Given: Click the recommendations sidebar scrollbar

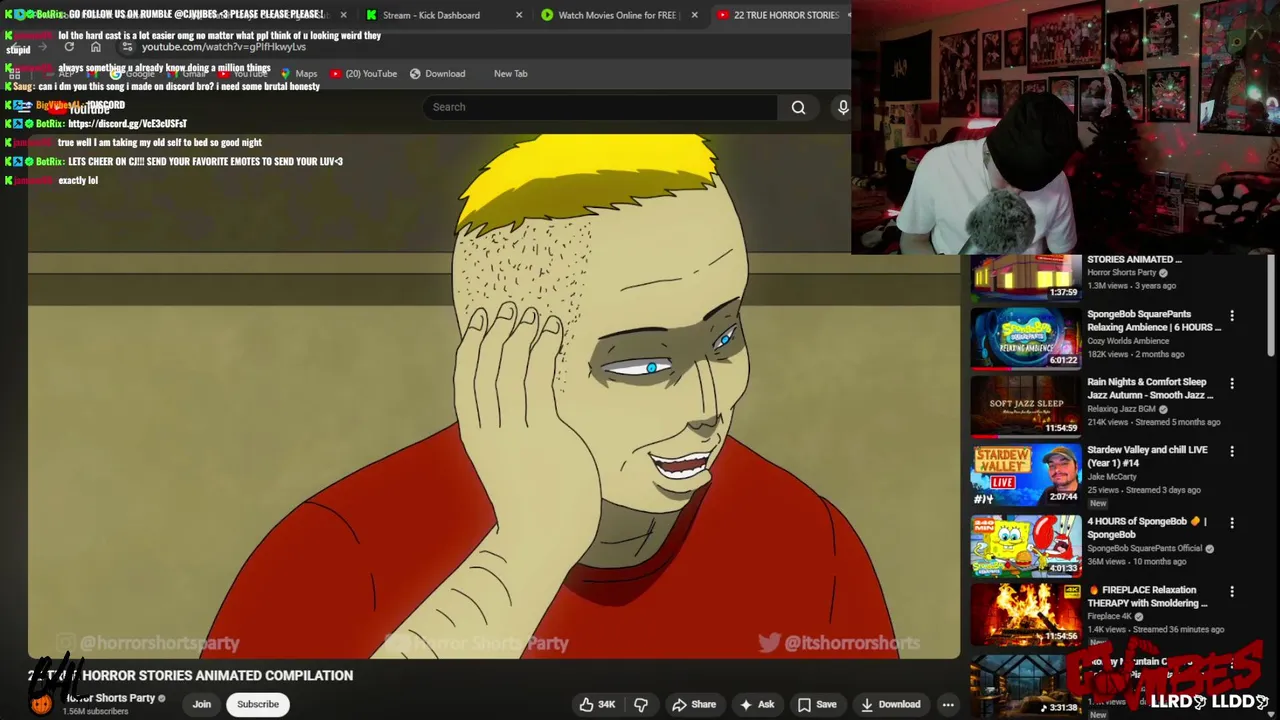Looking at the screenshot, I should coord(1272,305).
